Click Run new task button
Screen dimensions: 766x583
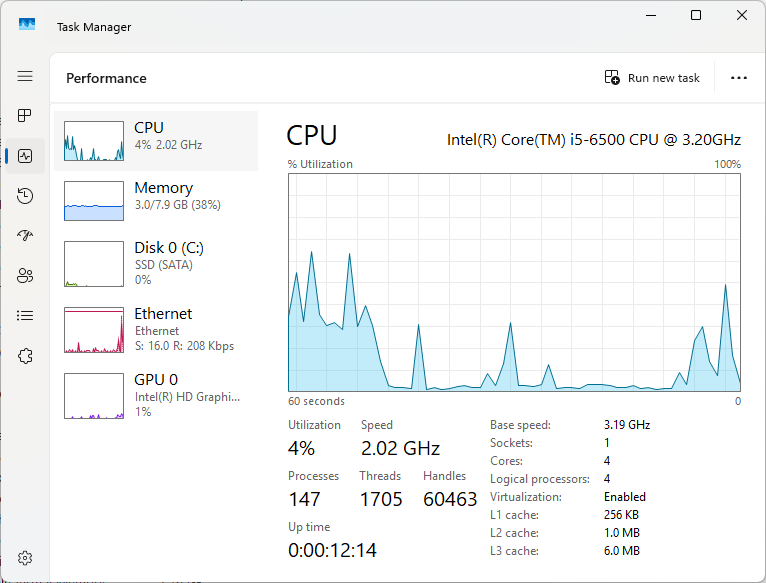tap(652, 78)
